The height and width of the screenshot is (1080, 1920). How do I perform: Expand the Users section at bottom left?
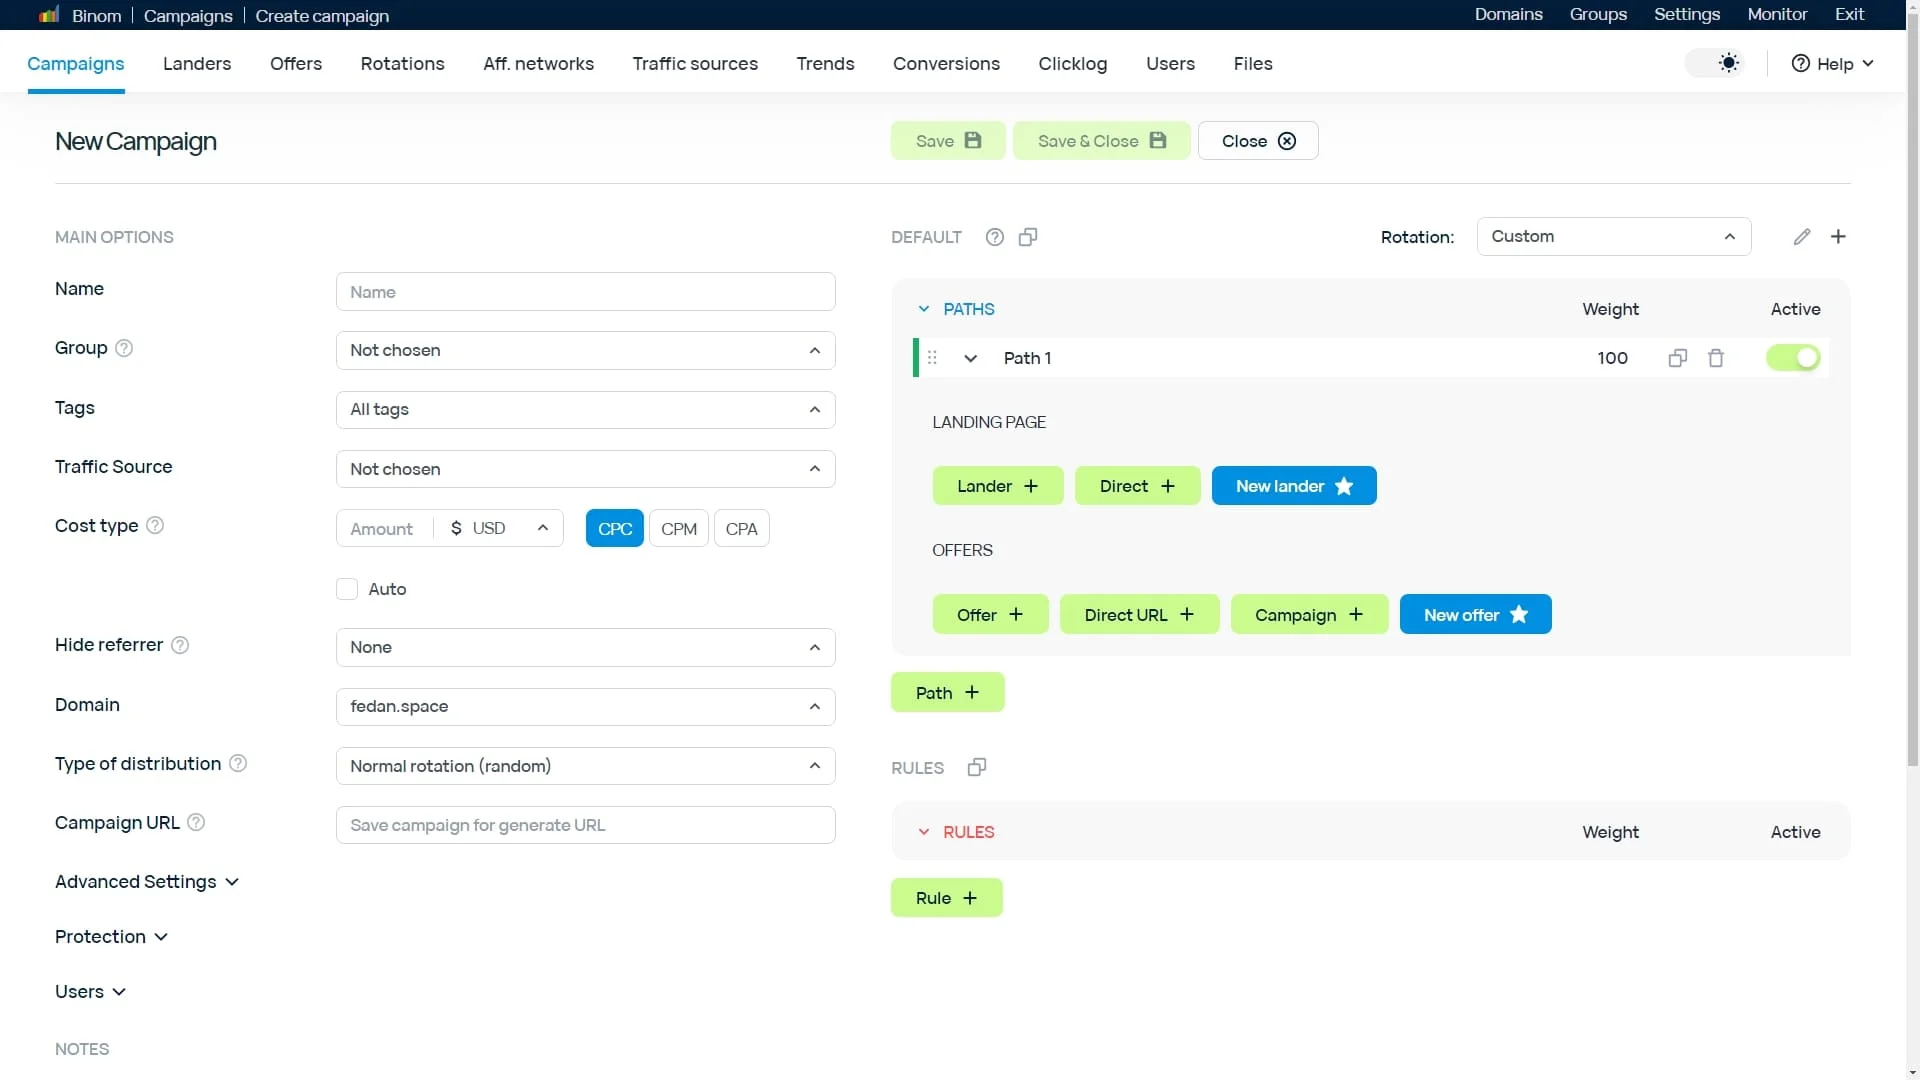coord(90,992)
